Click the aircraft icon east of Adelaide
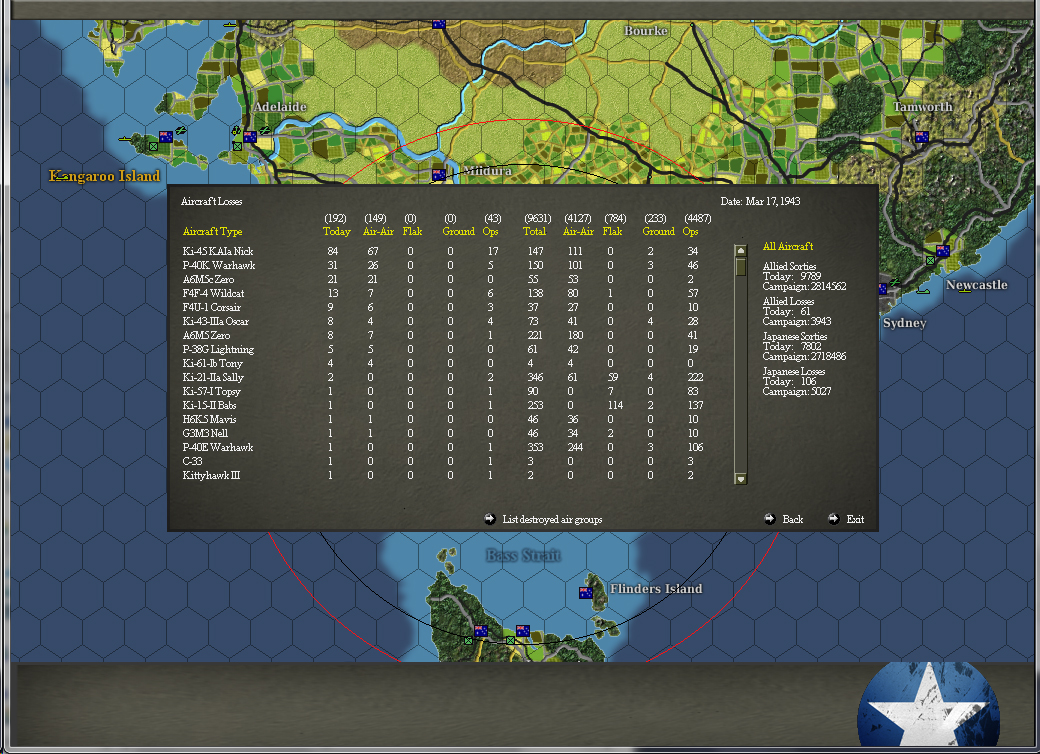Viewport: 1040px width, 754px height. coord(264,130)
